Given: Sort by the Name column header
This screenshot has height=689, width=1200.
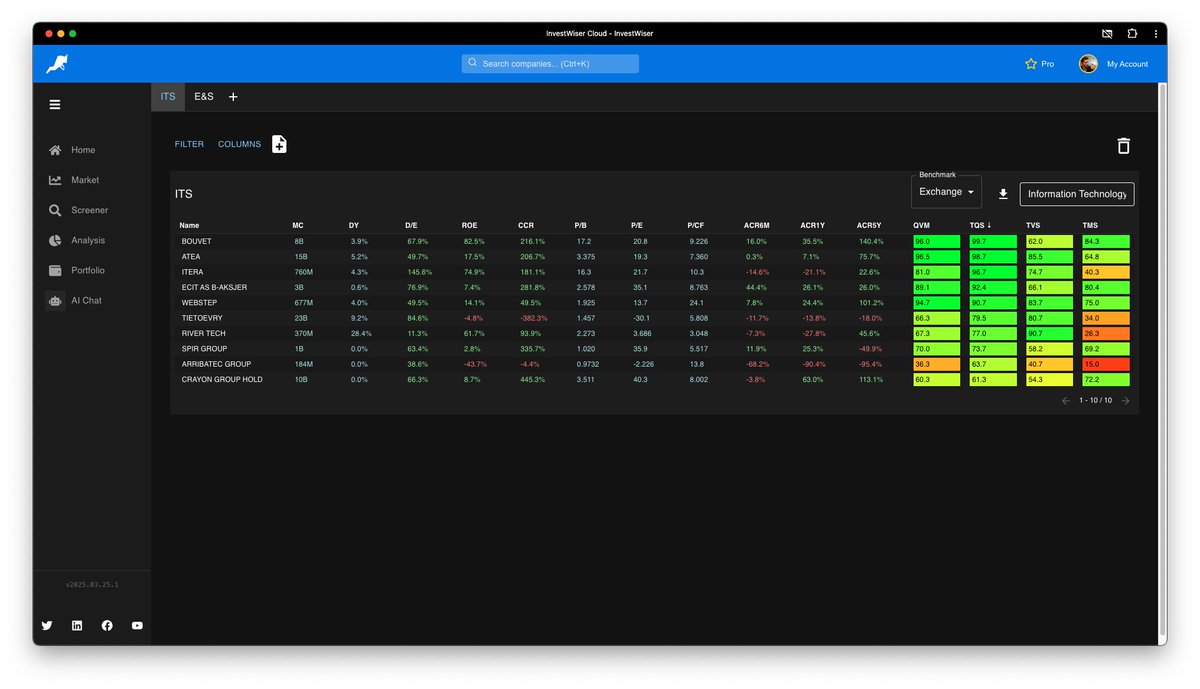Looking at the screenshot, I should (189, 225).
